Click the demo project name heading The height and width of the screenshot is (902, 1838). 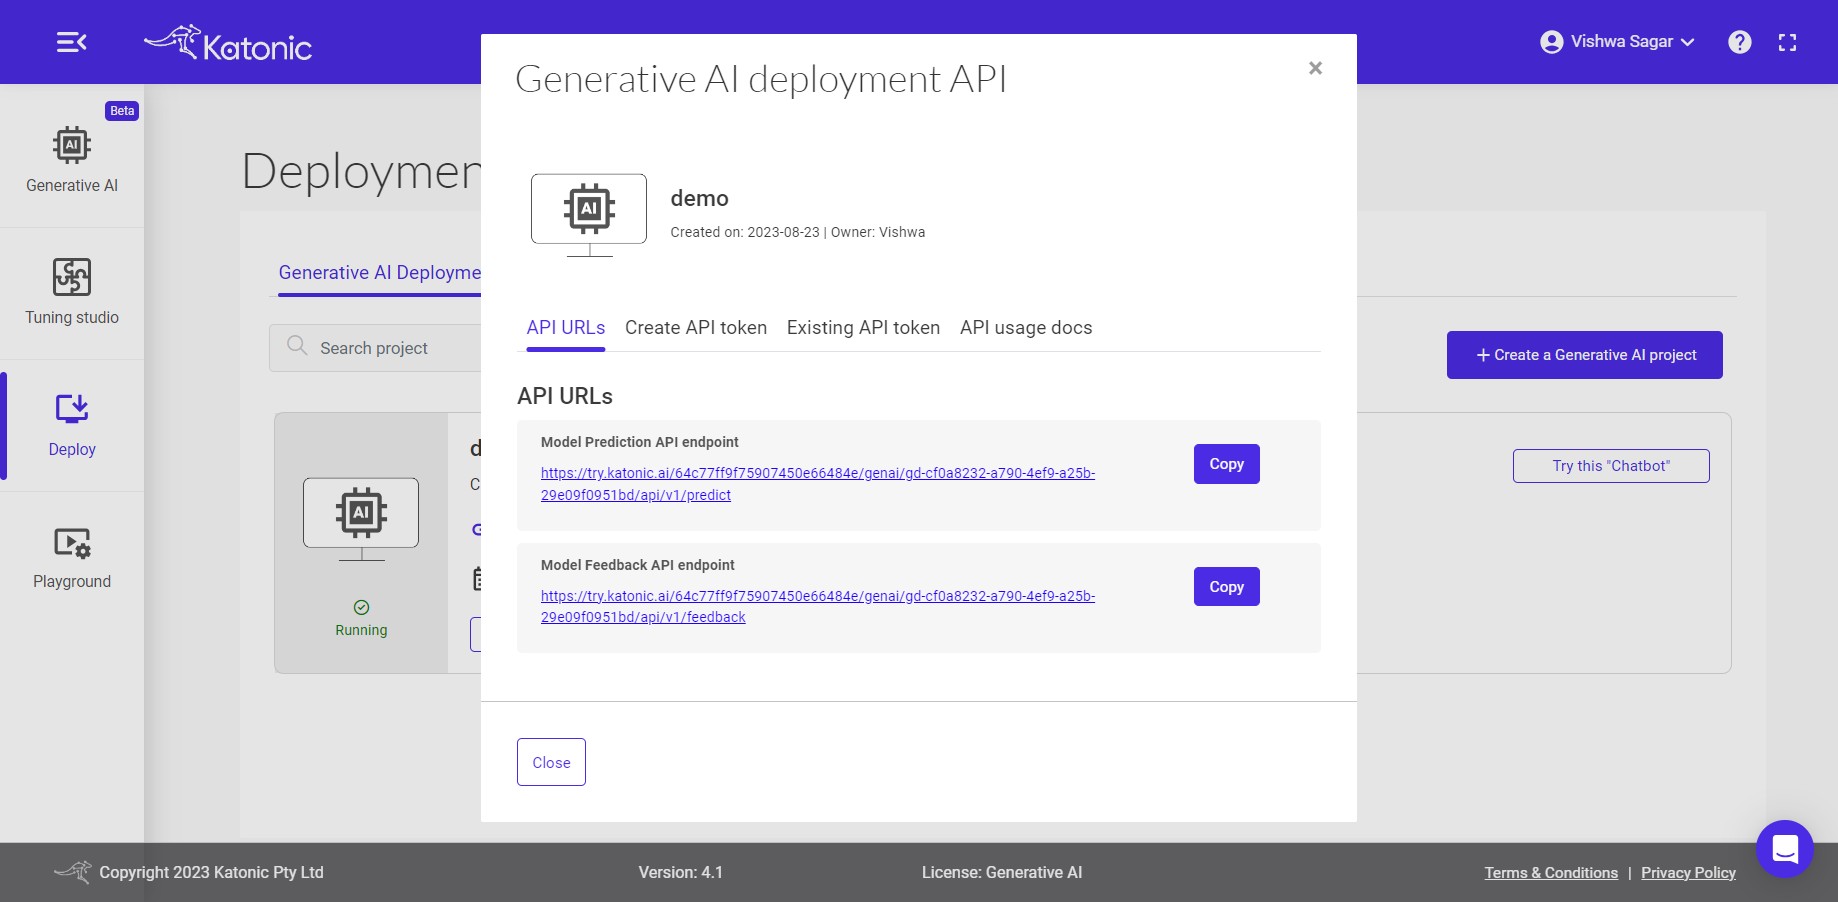point(699,198)
